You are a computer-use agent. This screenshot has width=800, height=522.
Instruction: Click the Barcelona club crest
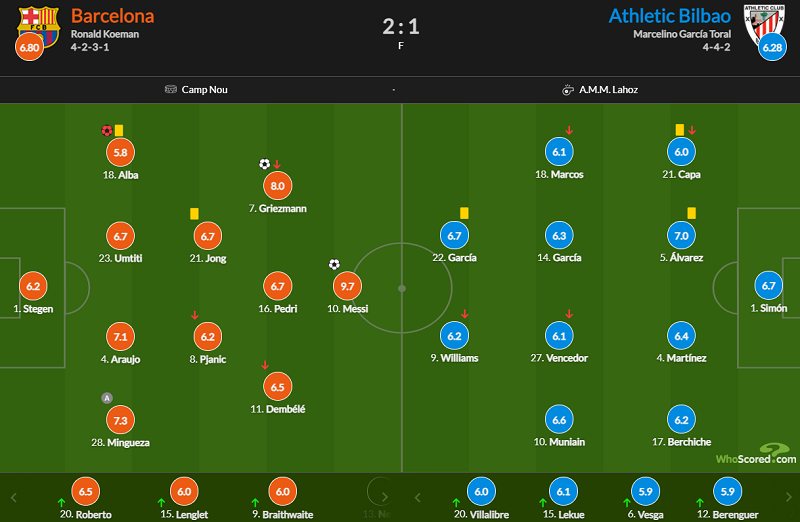[39, 26]
